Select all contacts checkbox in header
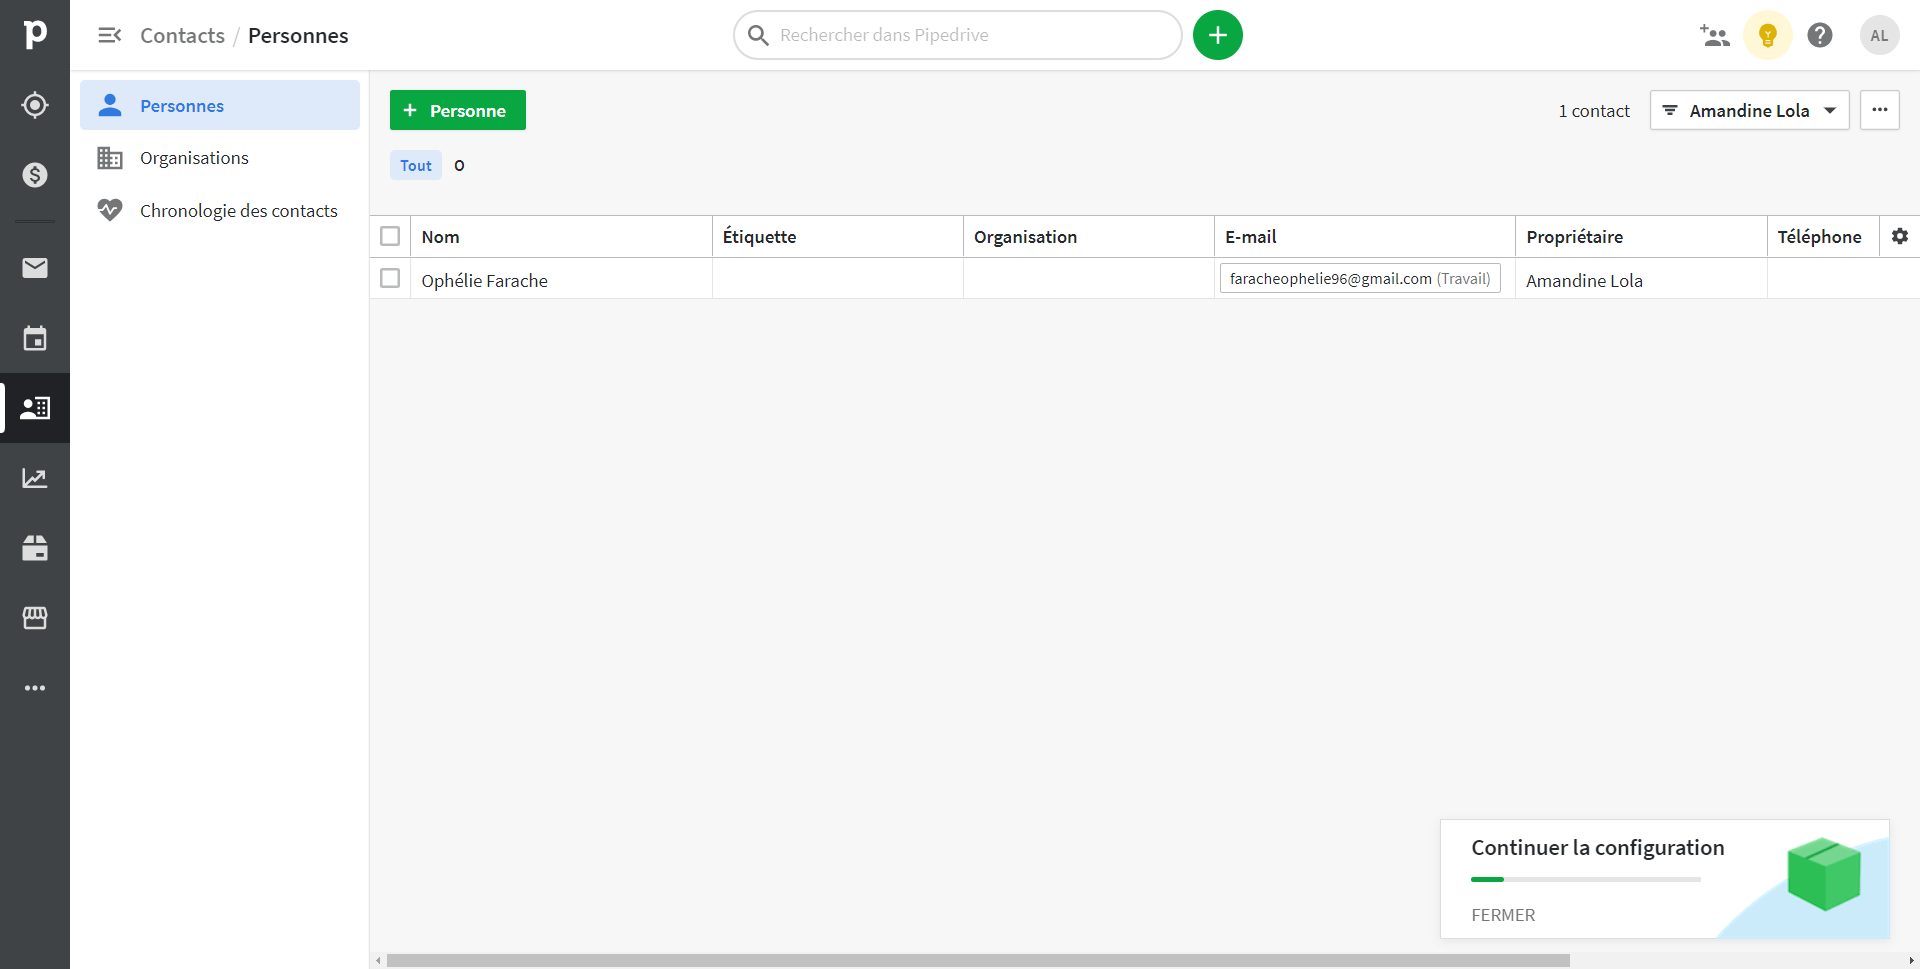1920x969 pixels. 390,236
